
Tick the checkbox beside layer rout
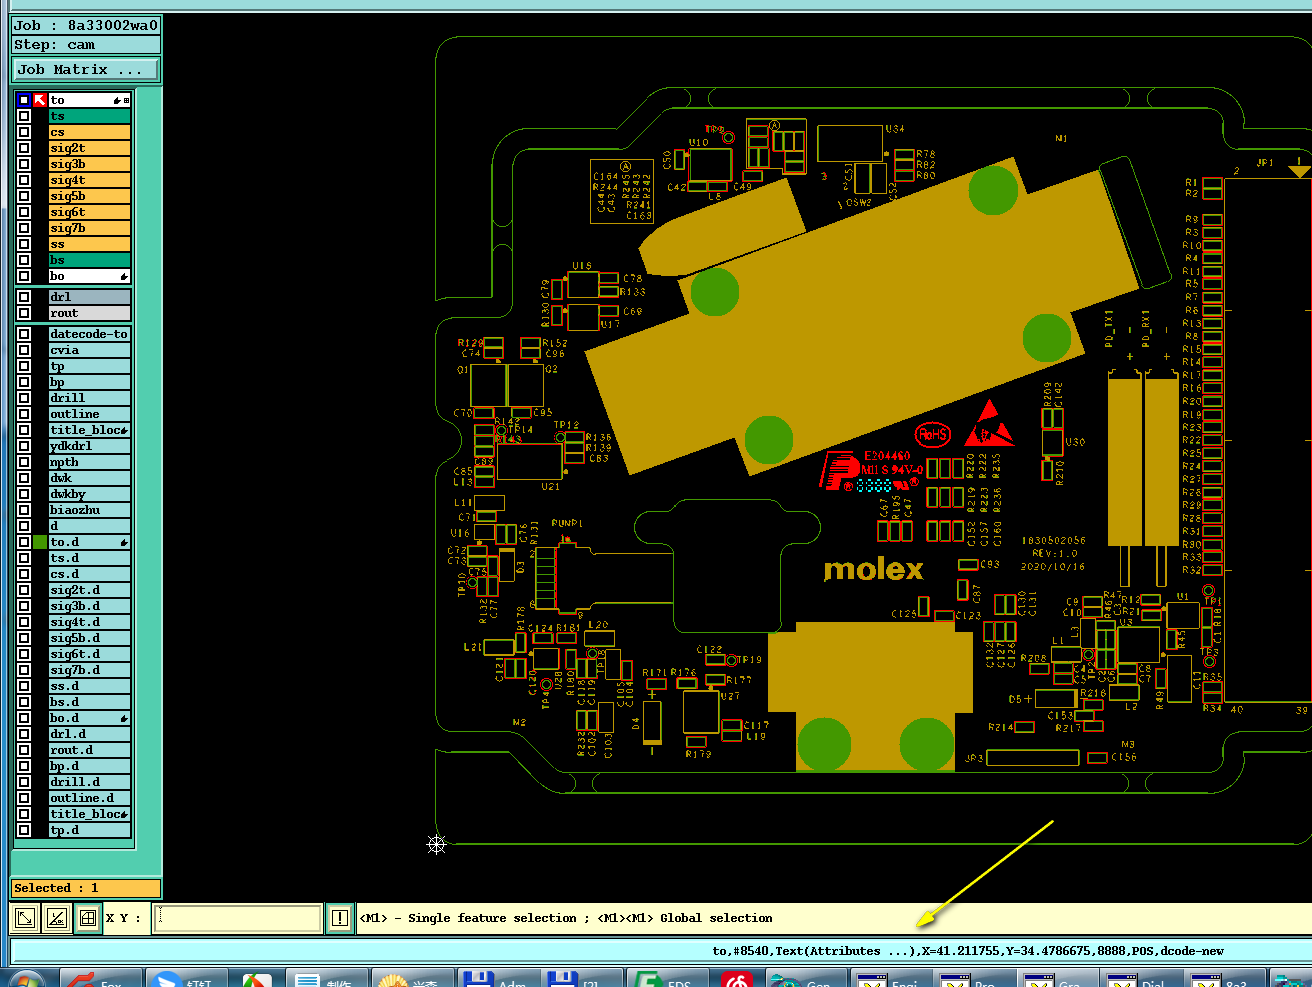(24, 313)
